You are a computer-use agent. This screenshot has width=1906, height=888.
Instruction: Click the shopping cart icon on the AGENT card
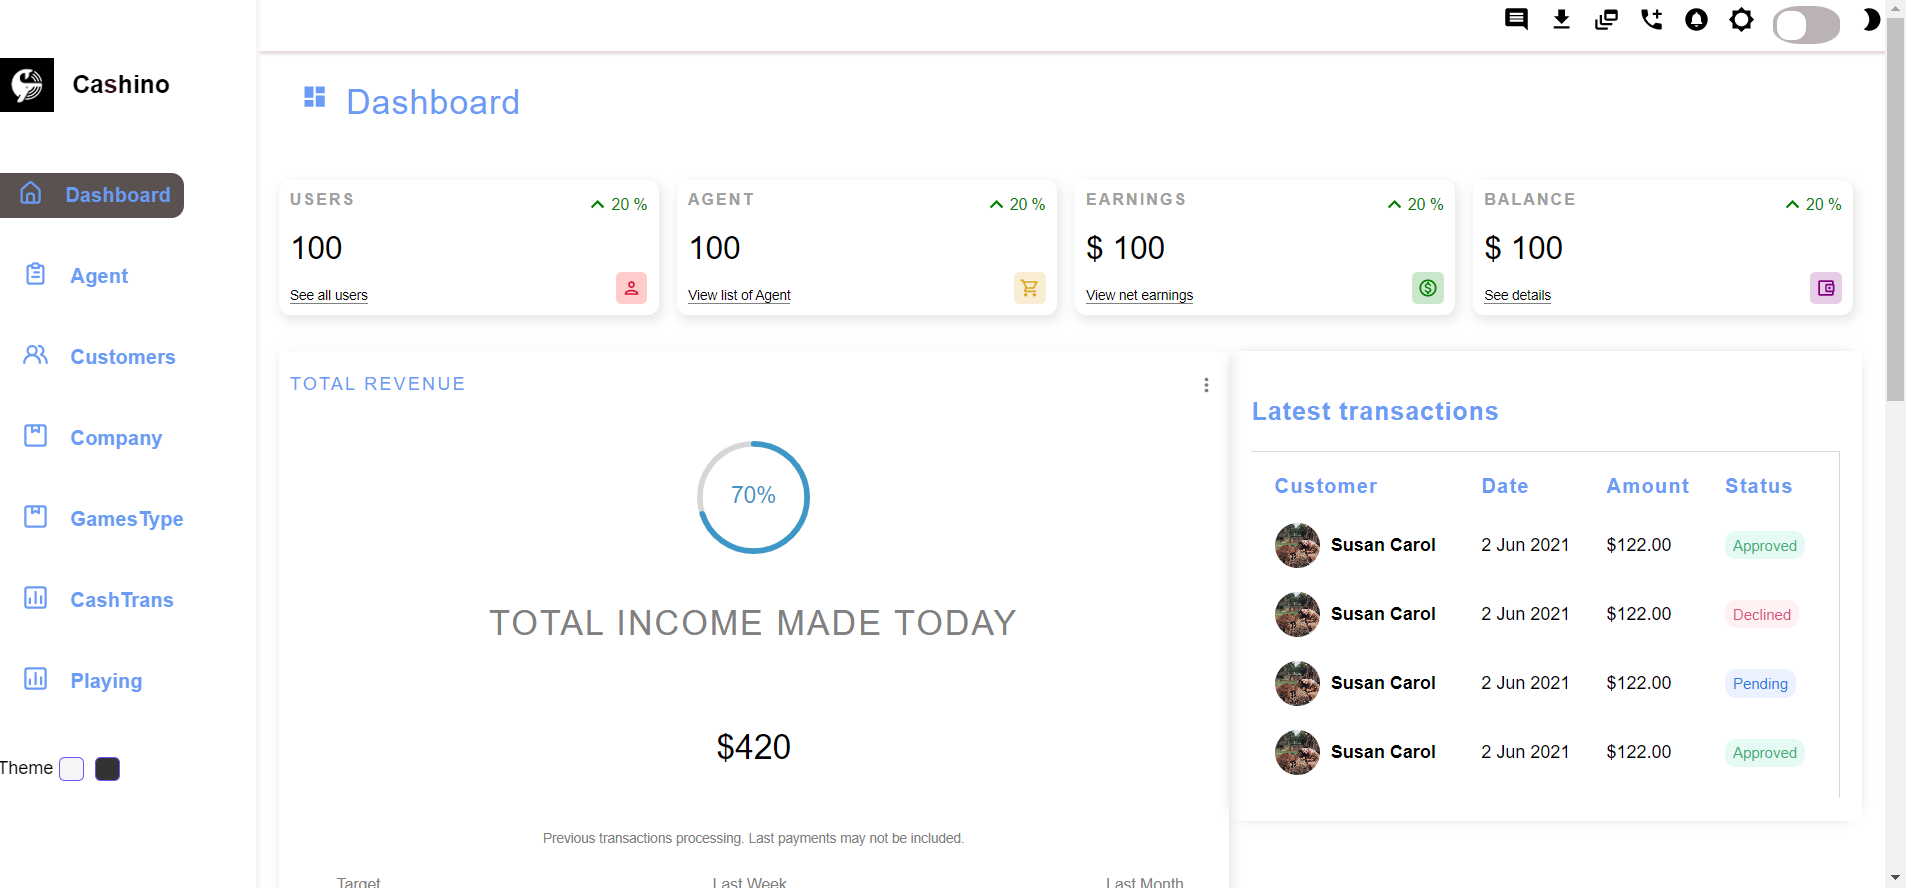[x=1029, y=288]
